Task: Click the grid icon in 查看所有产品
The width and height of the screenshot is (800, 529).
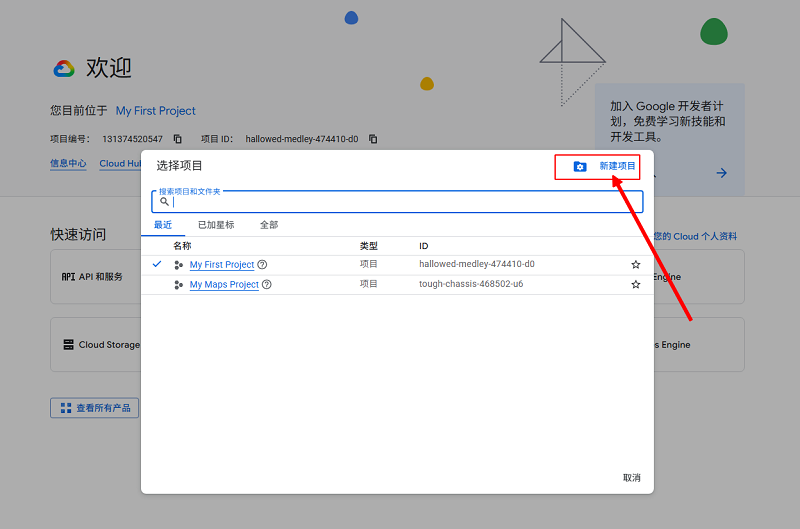Action: [x=66, y=408]
